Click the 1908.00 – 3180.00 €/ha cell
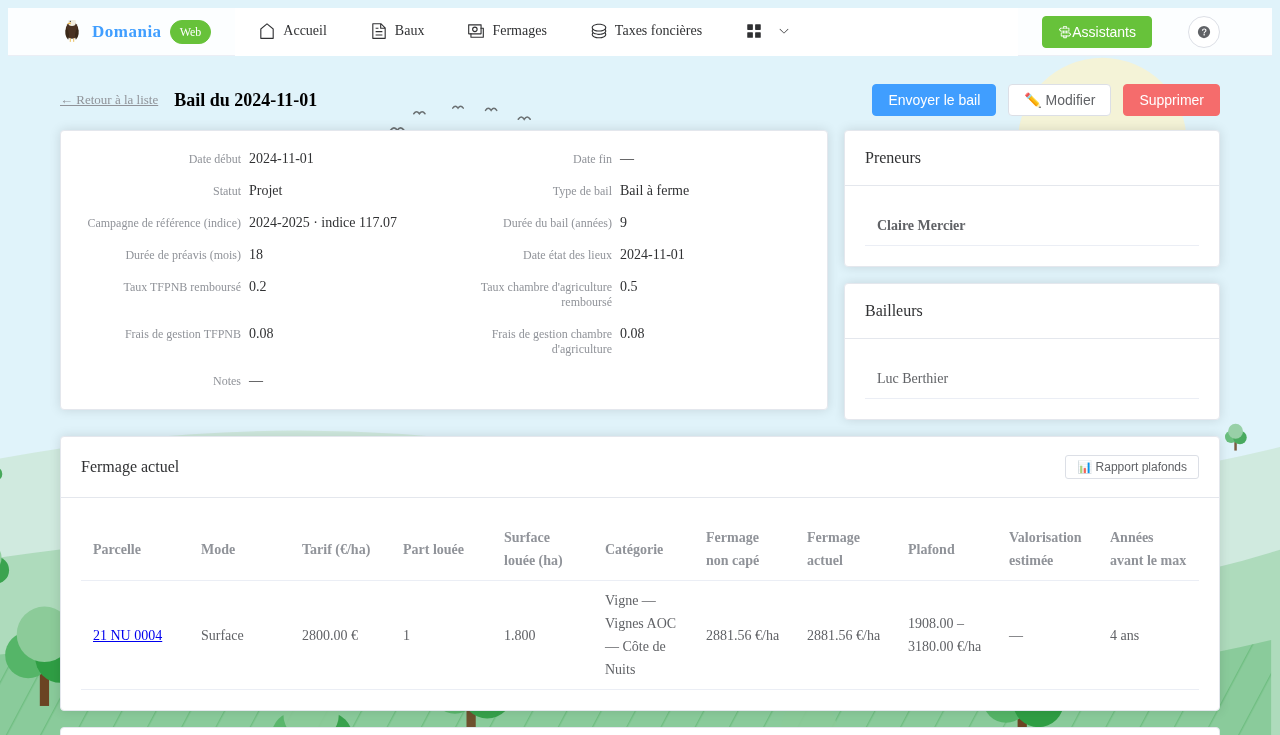The height and width of the screenshot is (735, 1280). pyautogui.click(x=944, y=635)
